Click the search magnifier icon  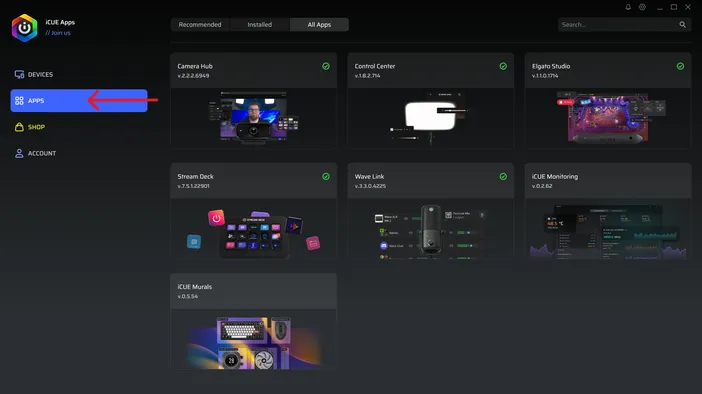click(x=682, y=25)
